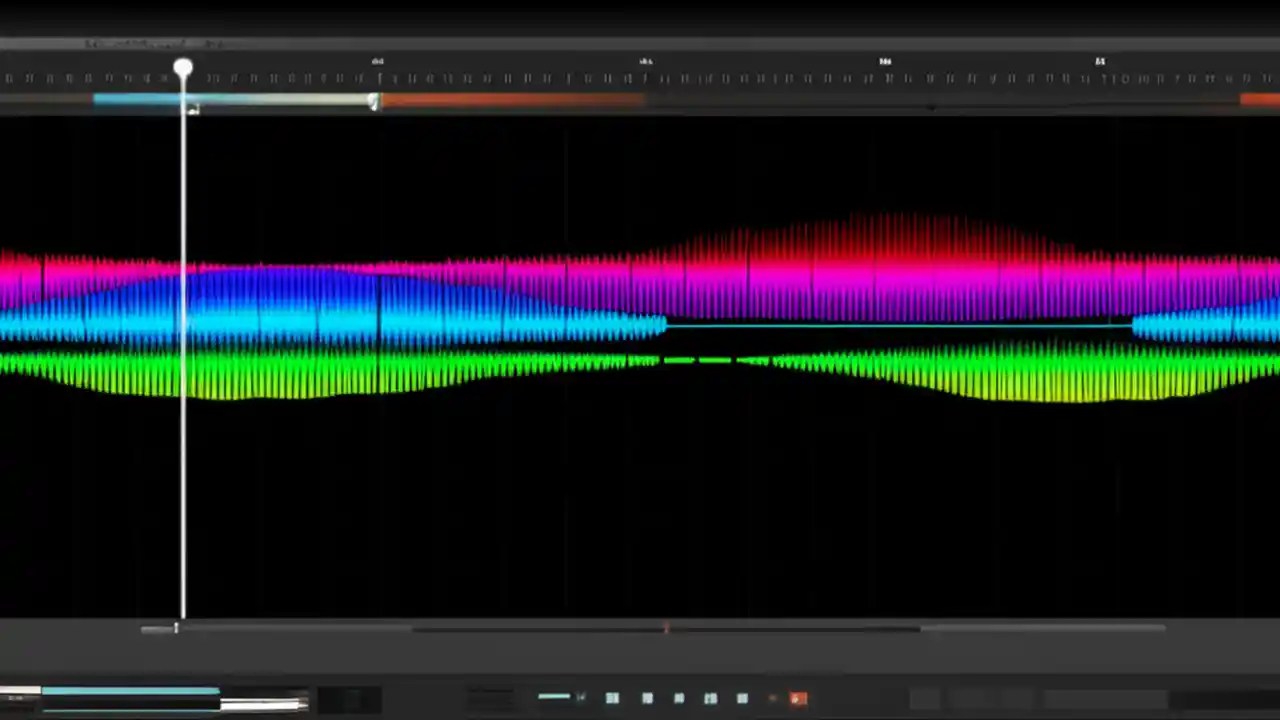Image resolution: width=1280 pixels, height=720 pixels.
Task: Click the record button in bottom toolbar
Action: click(x=798, y=698)
